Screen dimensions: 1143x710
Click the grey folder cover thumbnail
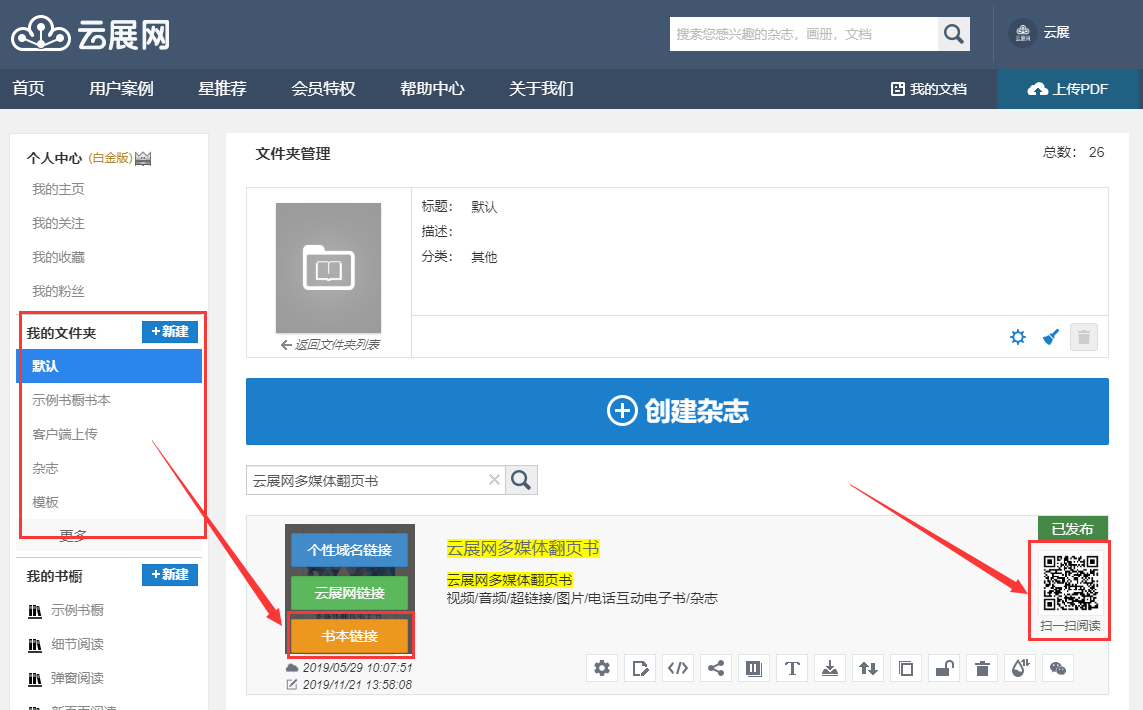[x=328, y=268]
